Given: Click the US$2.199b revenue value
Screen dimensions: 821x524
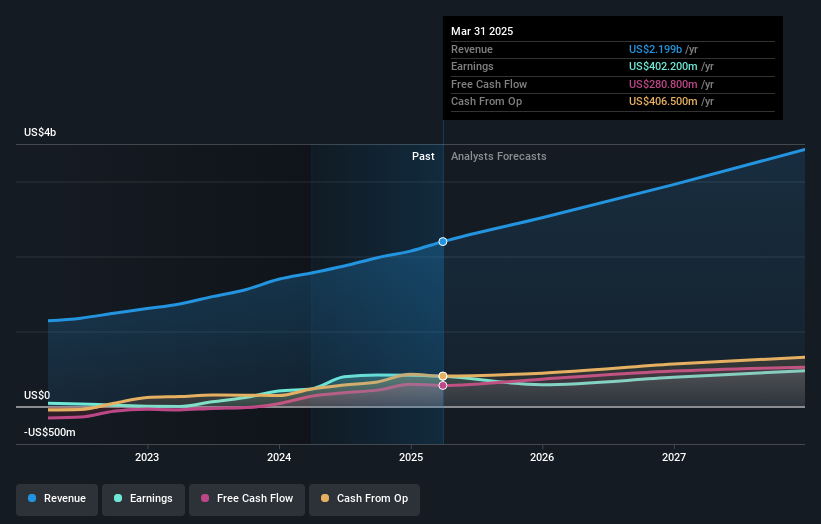Looking at the screenshot, I should click(655, 49).
